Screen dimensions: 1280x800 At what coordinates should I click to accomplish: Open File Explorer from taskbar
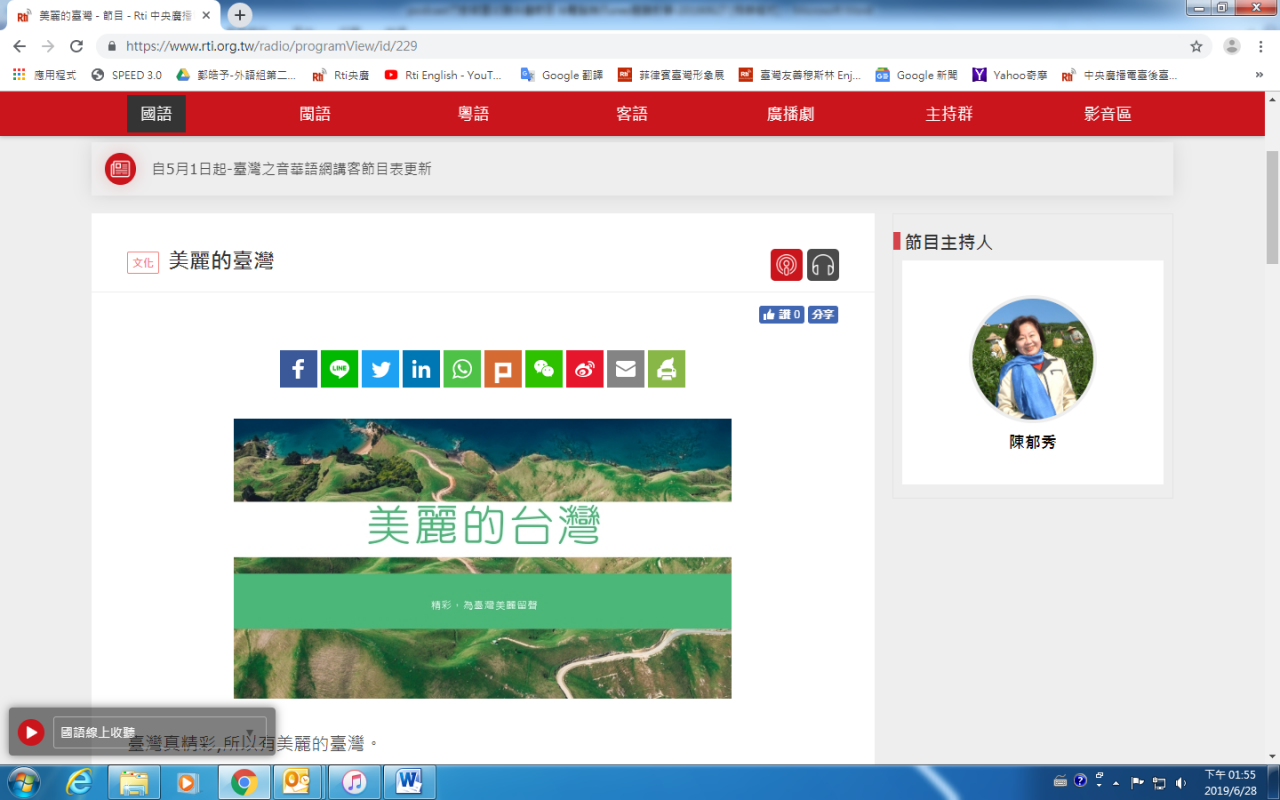click(134, 782)
